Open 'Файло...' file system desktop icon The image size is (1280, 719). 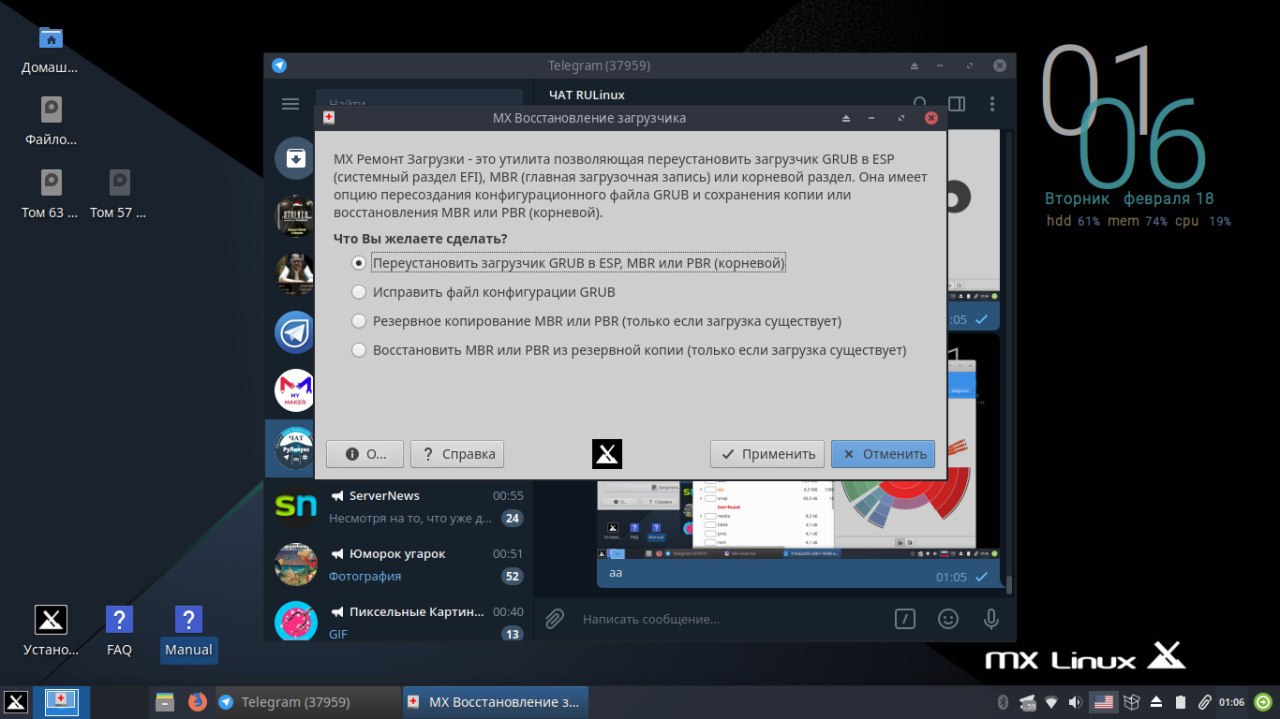[x=50, y=121]
